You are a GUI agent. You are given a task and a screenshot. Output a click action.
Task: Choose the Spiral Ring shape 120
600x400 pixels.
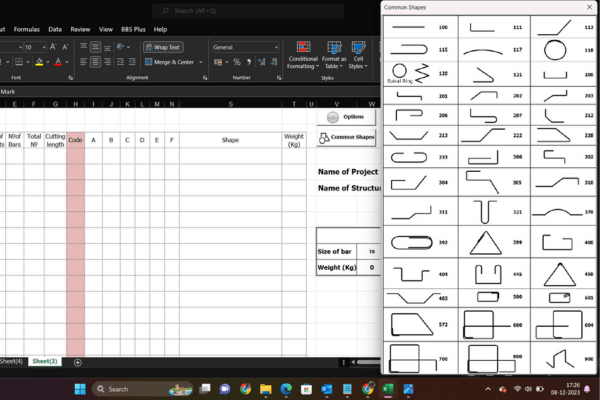coord(408,73)
